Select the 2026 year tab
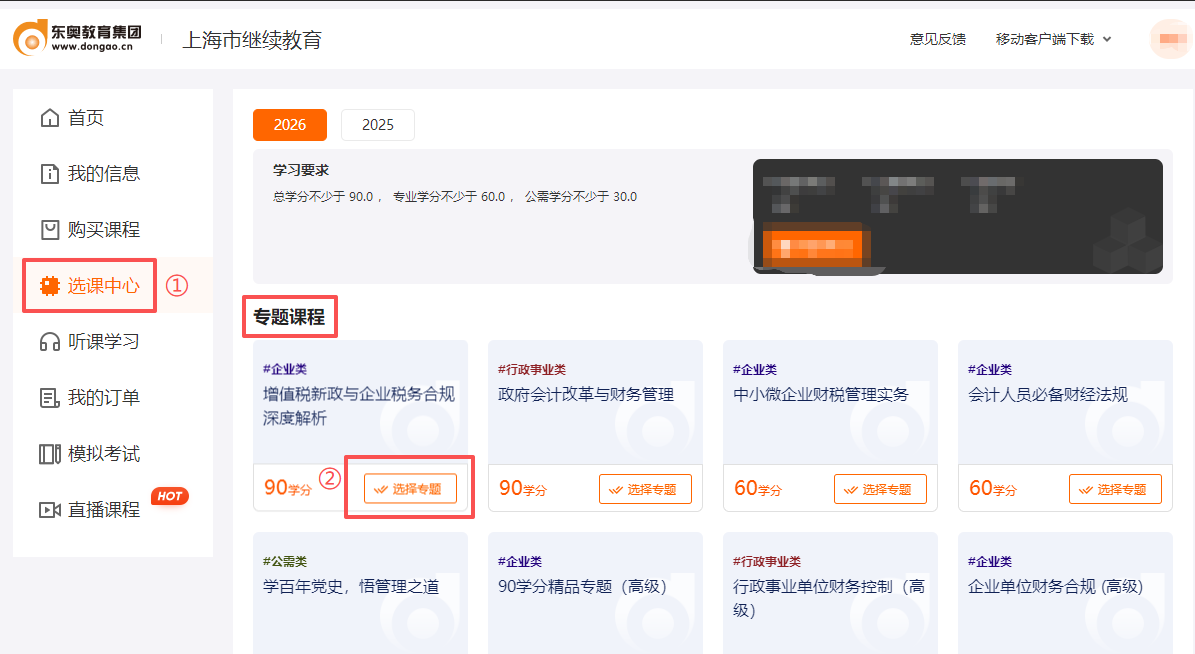Screen dimensions: 1195x654 pos(289,124)
